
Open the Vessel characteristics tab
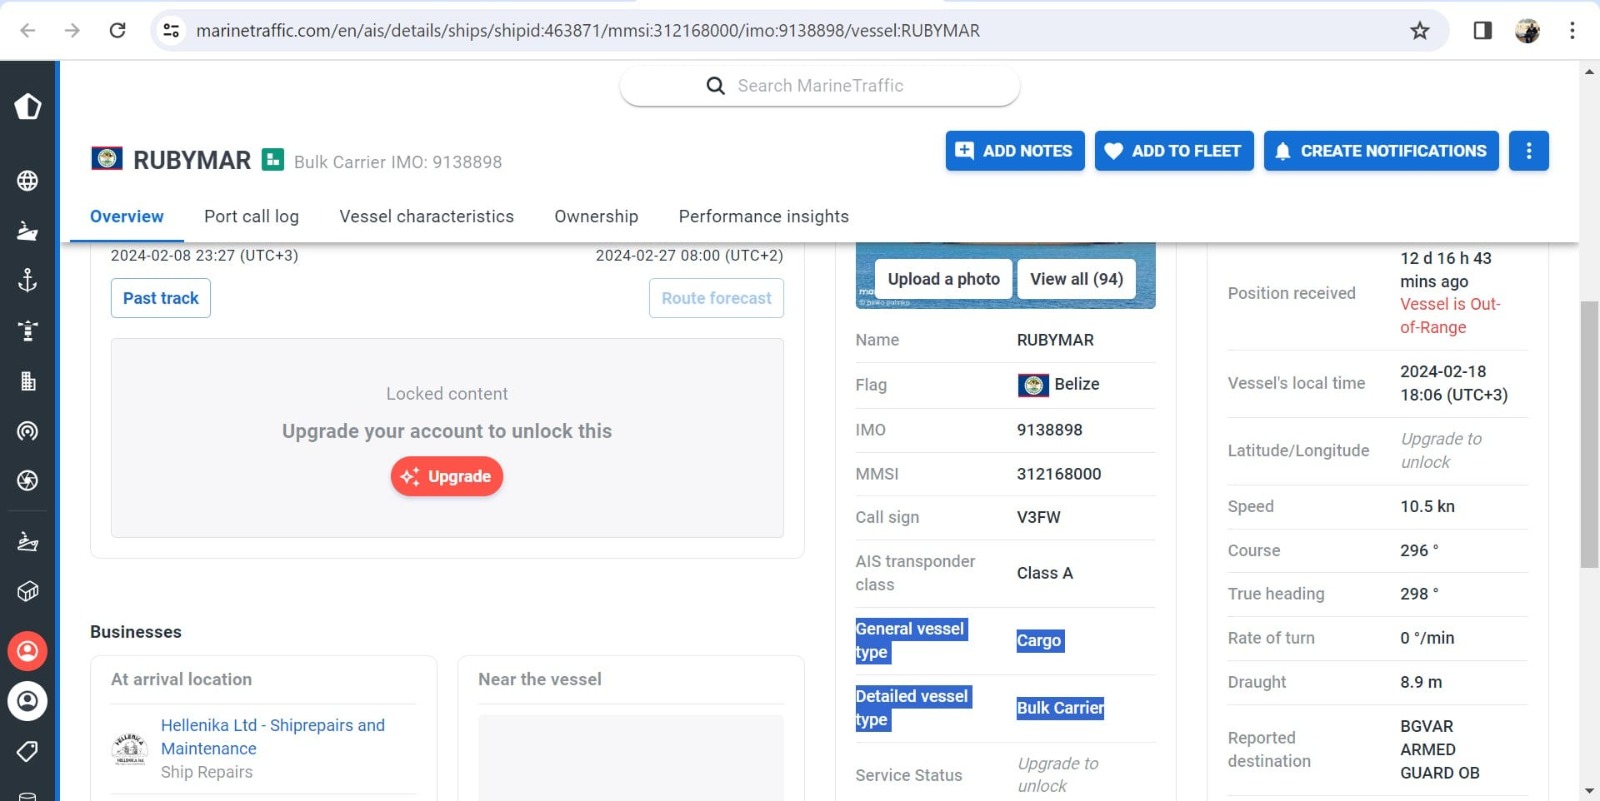(427, 216)
